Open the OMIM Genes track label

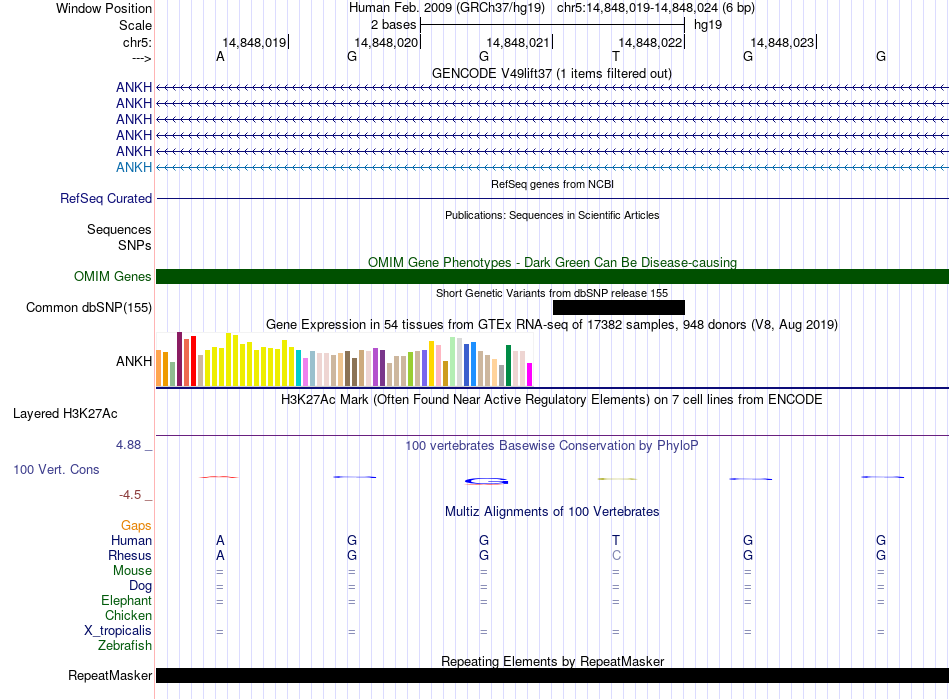[x=113, y=276]
